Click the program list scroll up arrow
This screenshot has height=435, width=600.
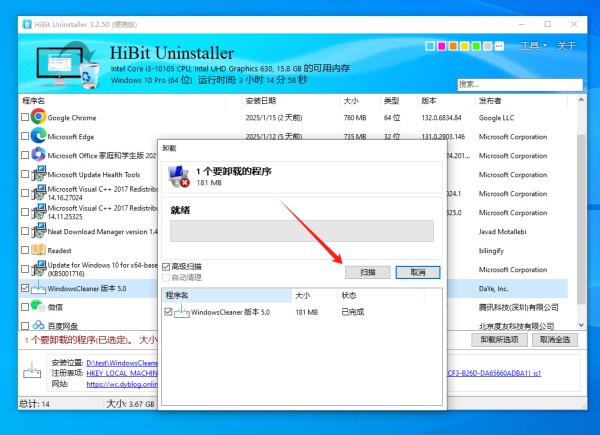[x=581, y=100]
